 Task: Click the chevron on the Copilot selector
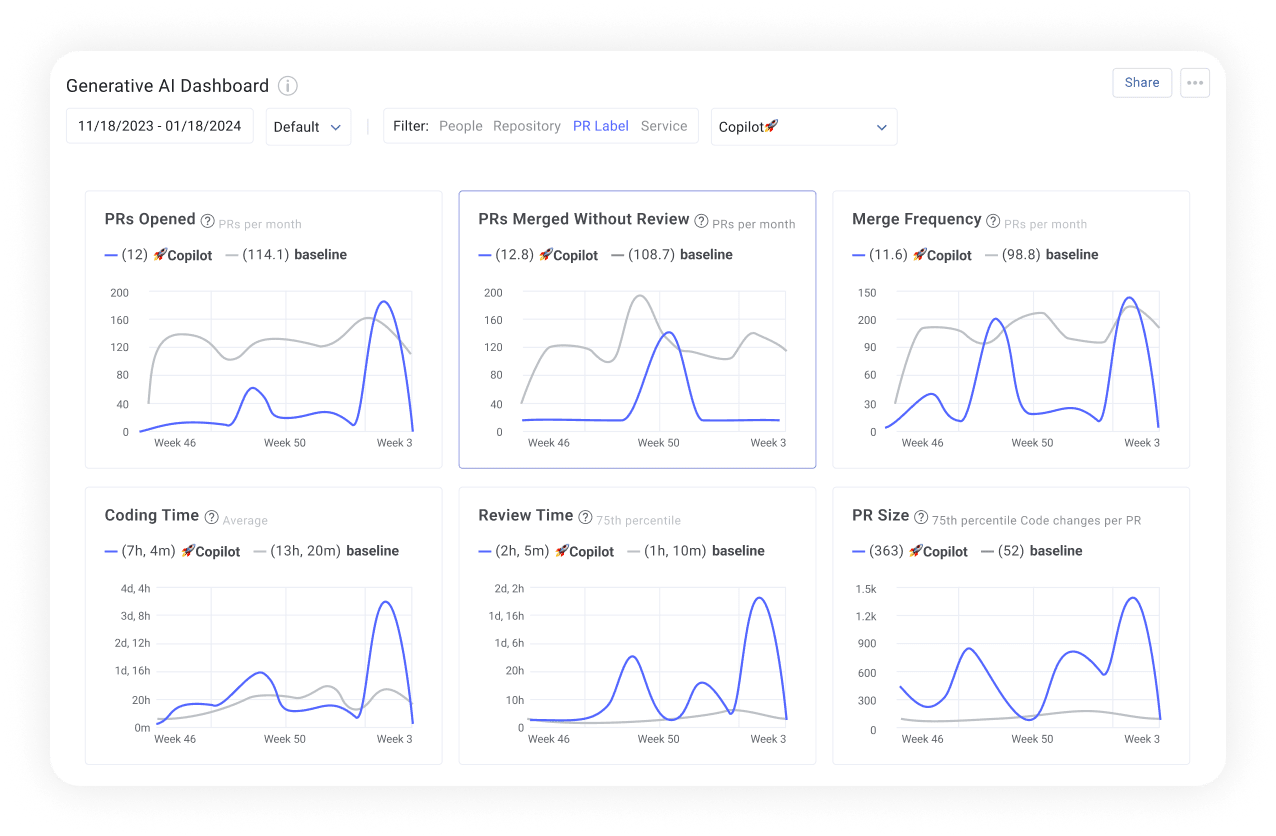pyautogui.click(x=881, y=127)
